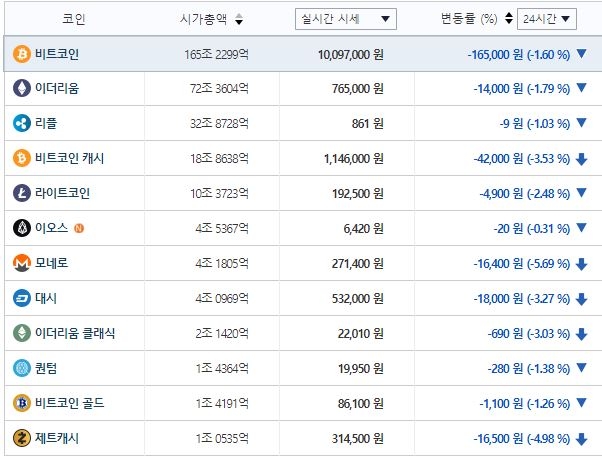The width and height of the screenshot is (602, 459).
Task: Sort by 변동률 (%) column arrows
Action: [x=509, y=19]
